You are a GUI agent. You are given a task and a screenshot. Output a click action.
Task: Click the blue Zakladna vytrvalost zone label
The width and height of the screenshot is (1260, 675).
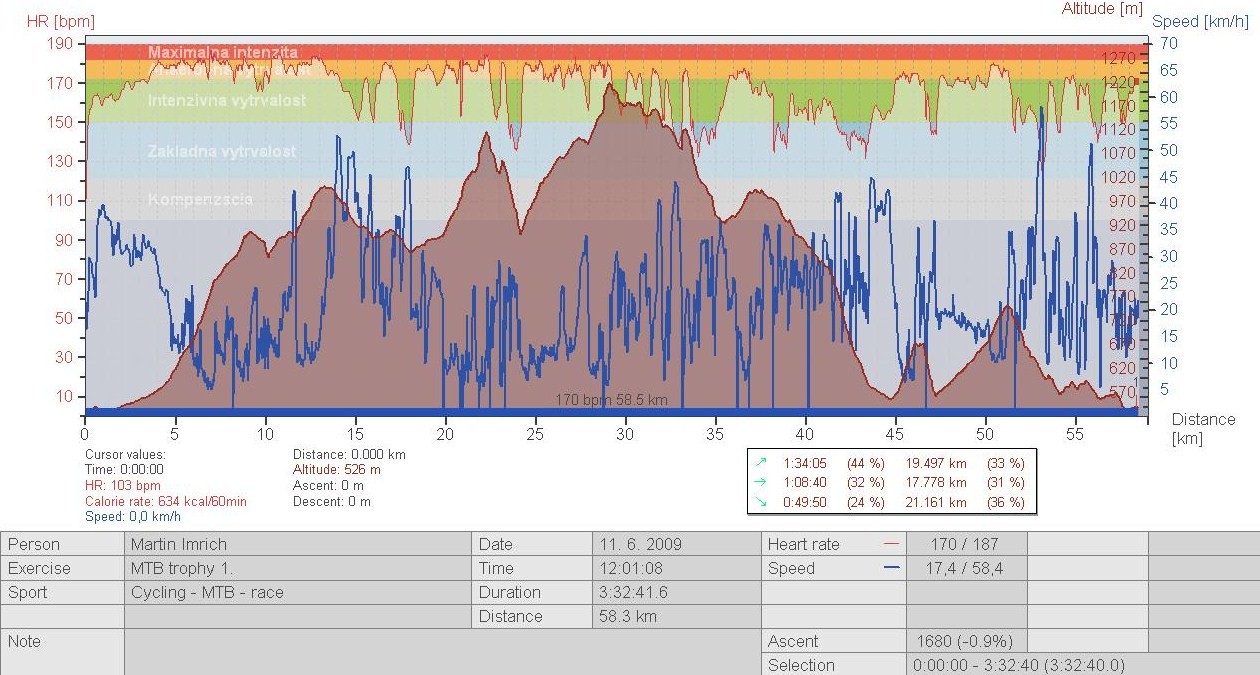pos(221,151)
